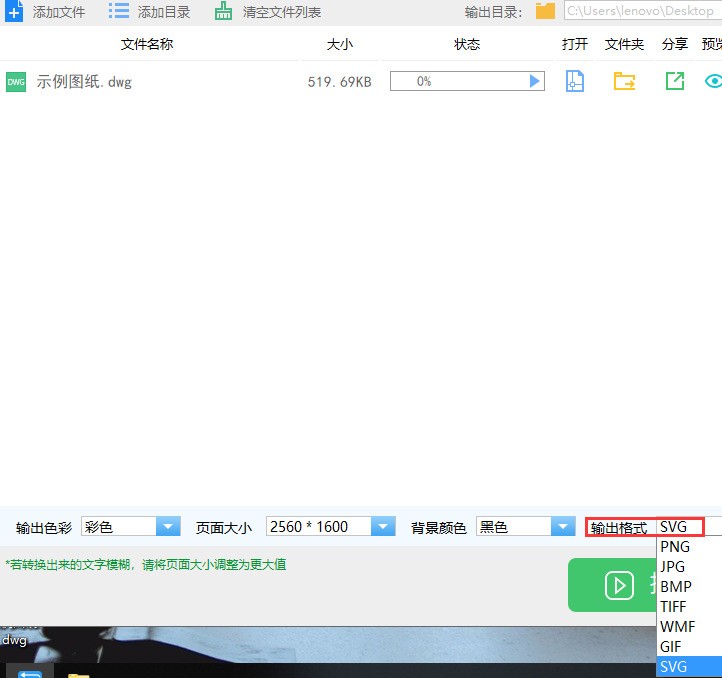Select PNG from format list
The width and height of the screenshot is (722, 678).
click(689, 547)
